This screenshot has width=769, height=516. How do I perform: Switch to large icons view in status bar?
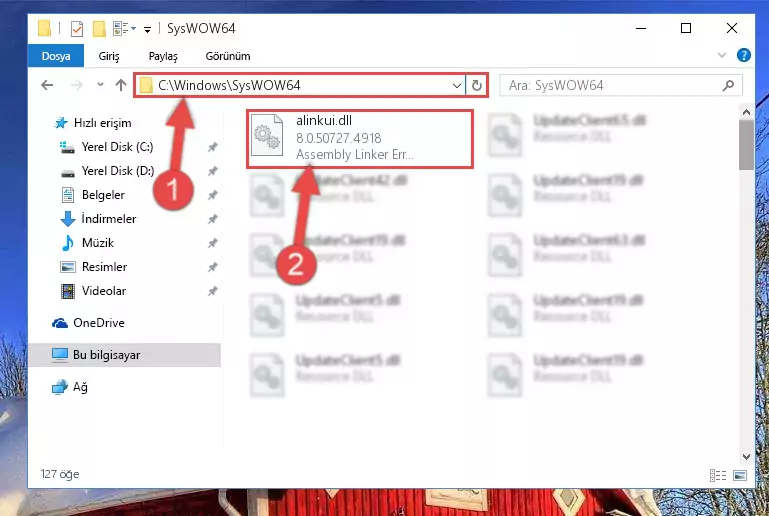point(740,475)
